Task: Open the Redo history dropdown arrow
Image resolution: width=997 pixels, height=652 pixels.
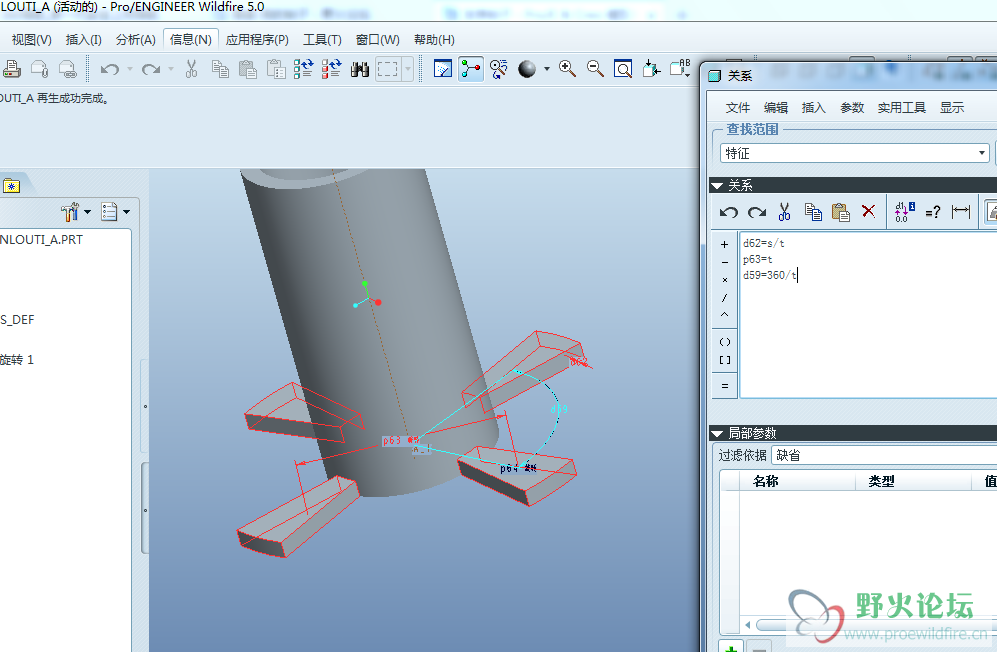Action: pos(171,69)
